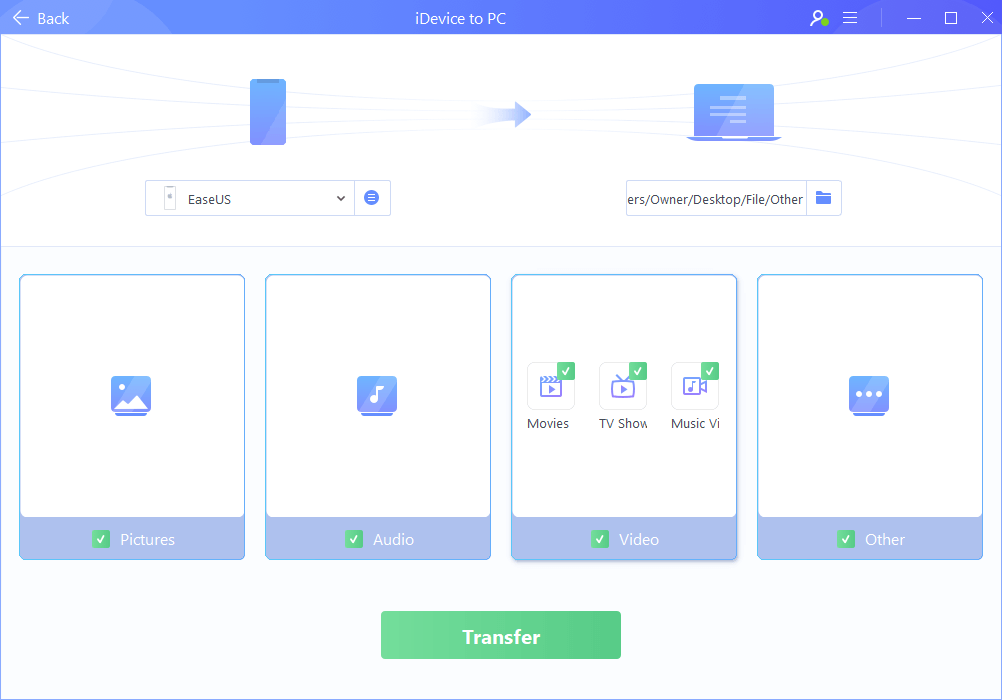1002x700 pixels.
Task: Click the Other category ellipsis icon
Action: click(869, 396)
